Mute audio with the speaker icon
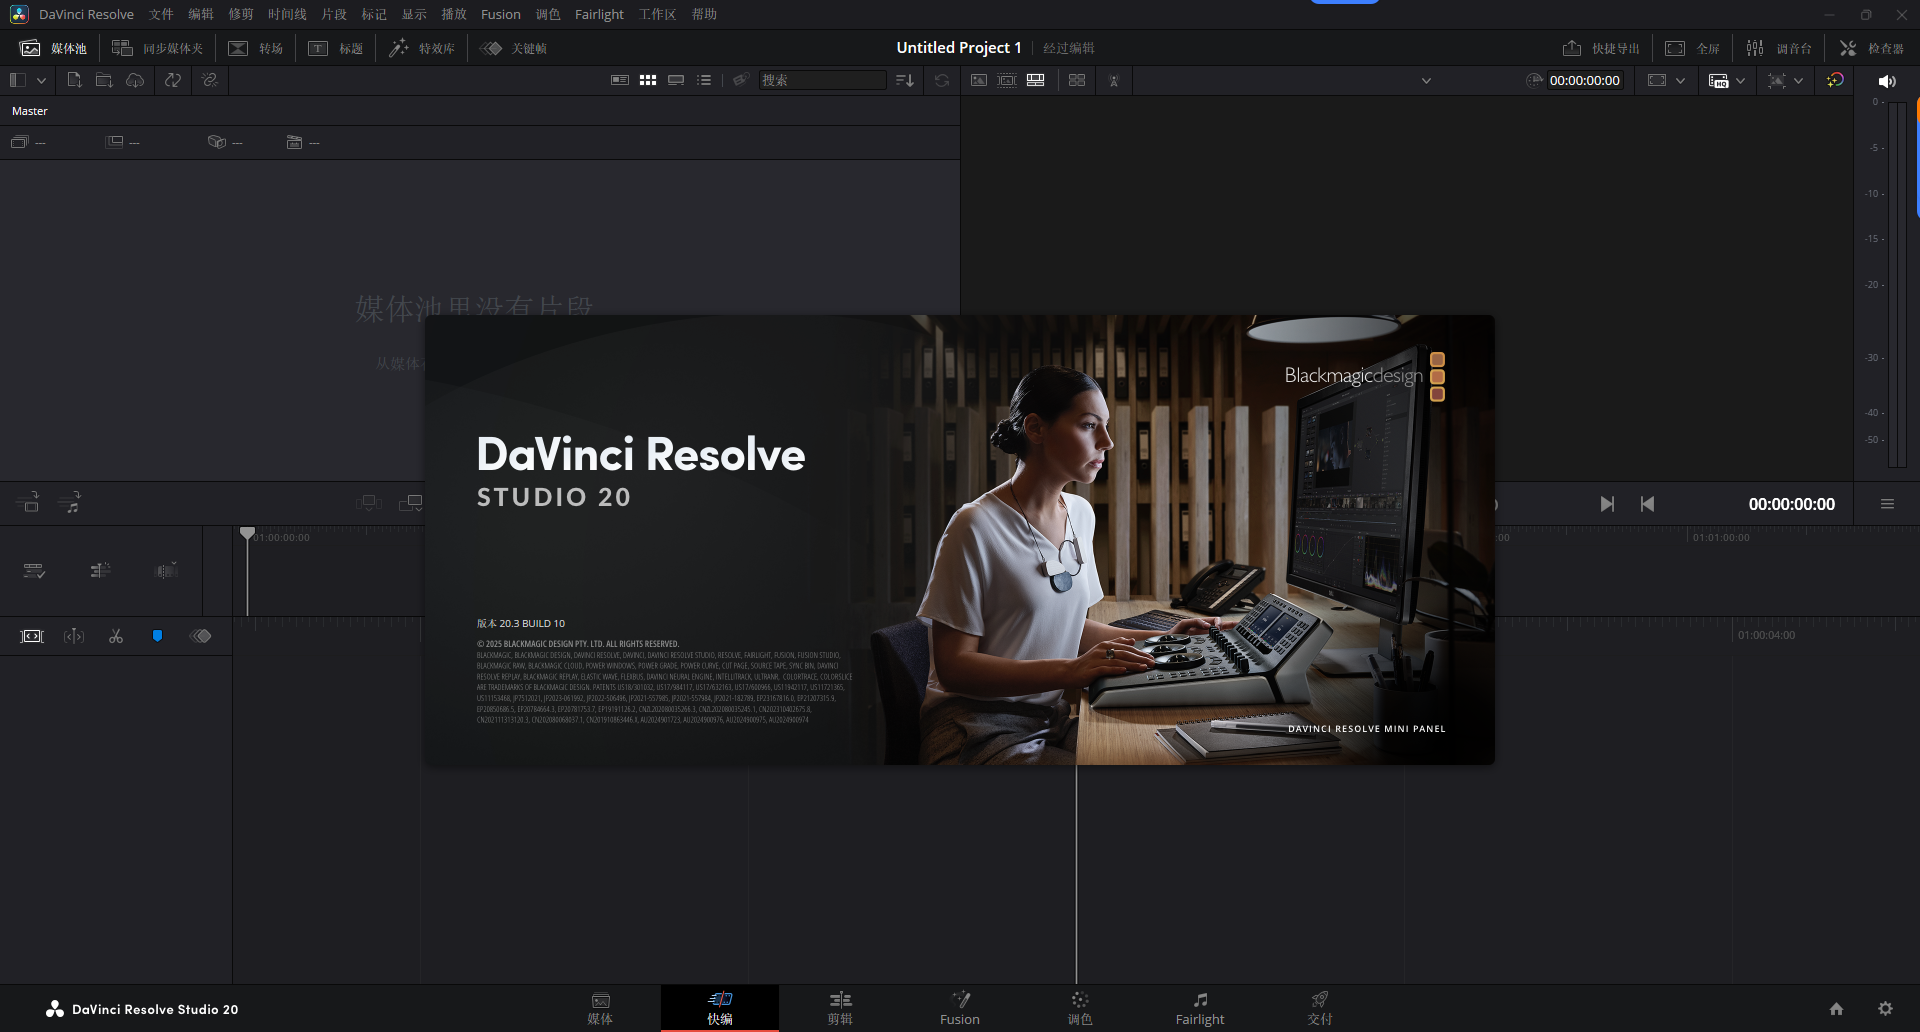Viewport: 1920px width, 1032px height. tap(1888, 81)
